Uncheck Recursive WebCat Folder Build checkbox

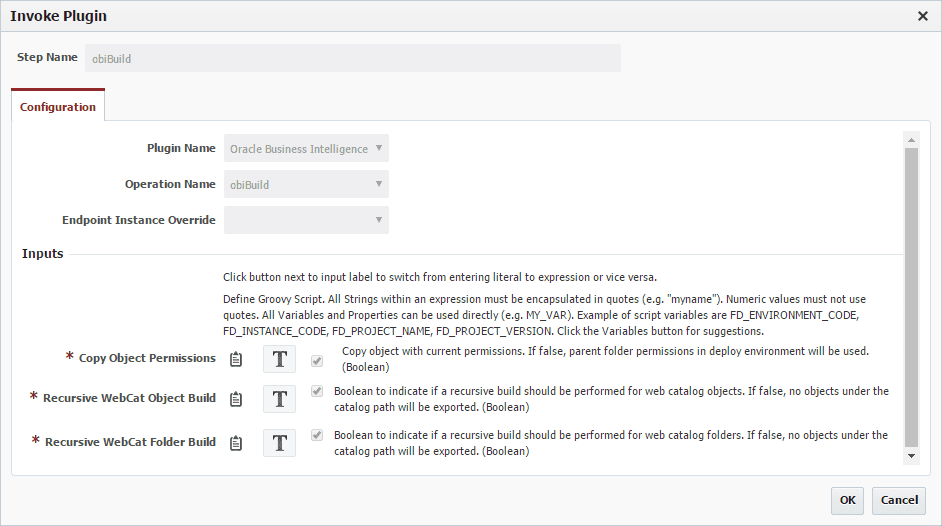[317, 435]
